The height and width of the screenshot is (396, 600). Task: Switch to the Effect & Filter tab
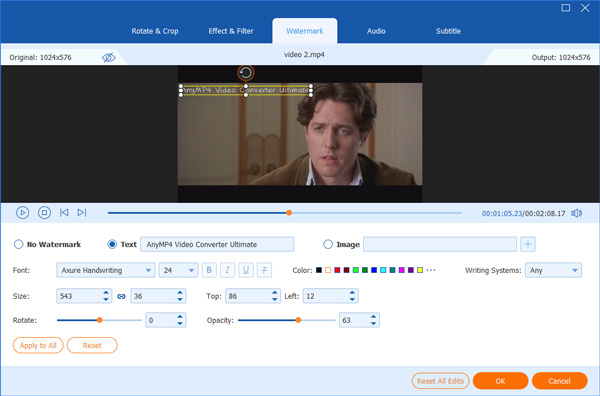pyautogui.click(x=231, y=31)
